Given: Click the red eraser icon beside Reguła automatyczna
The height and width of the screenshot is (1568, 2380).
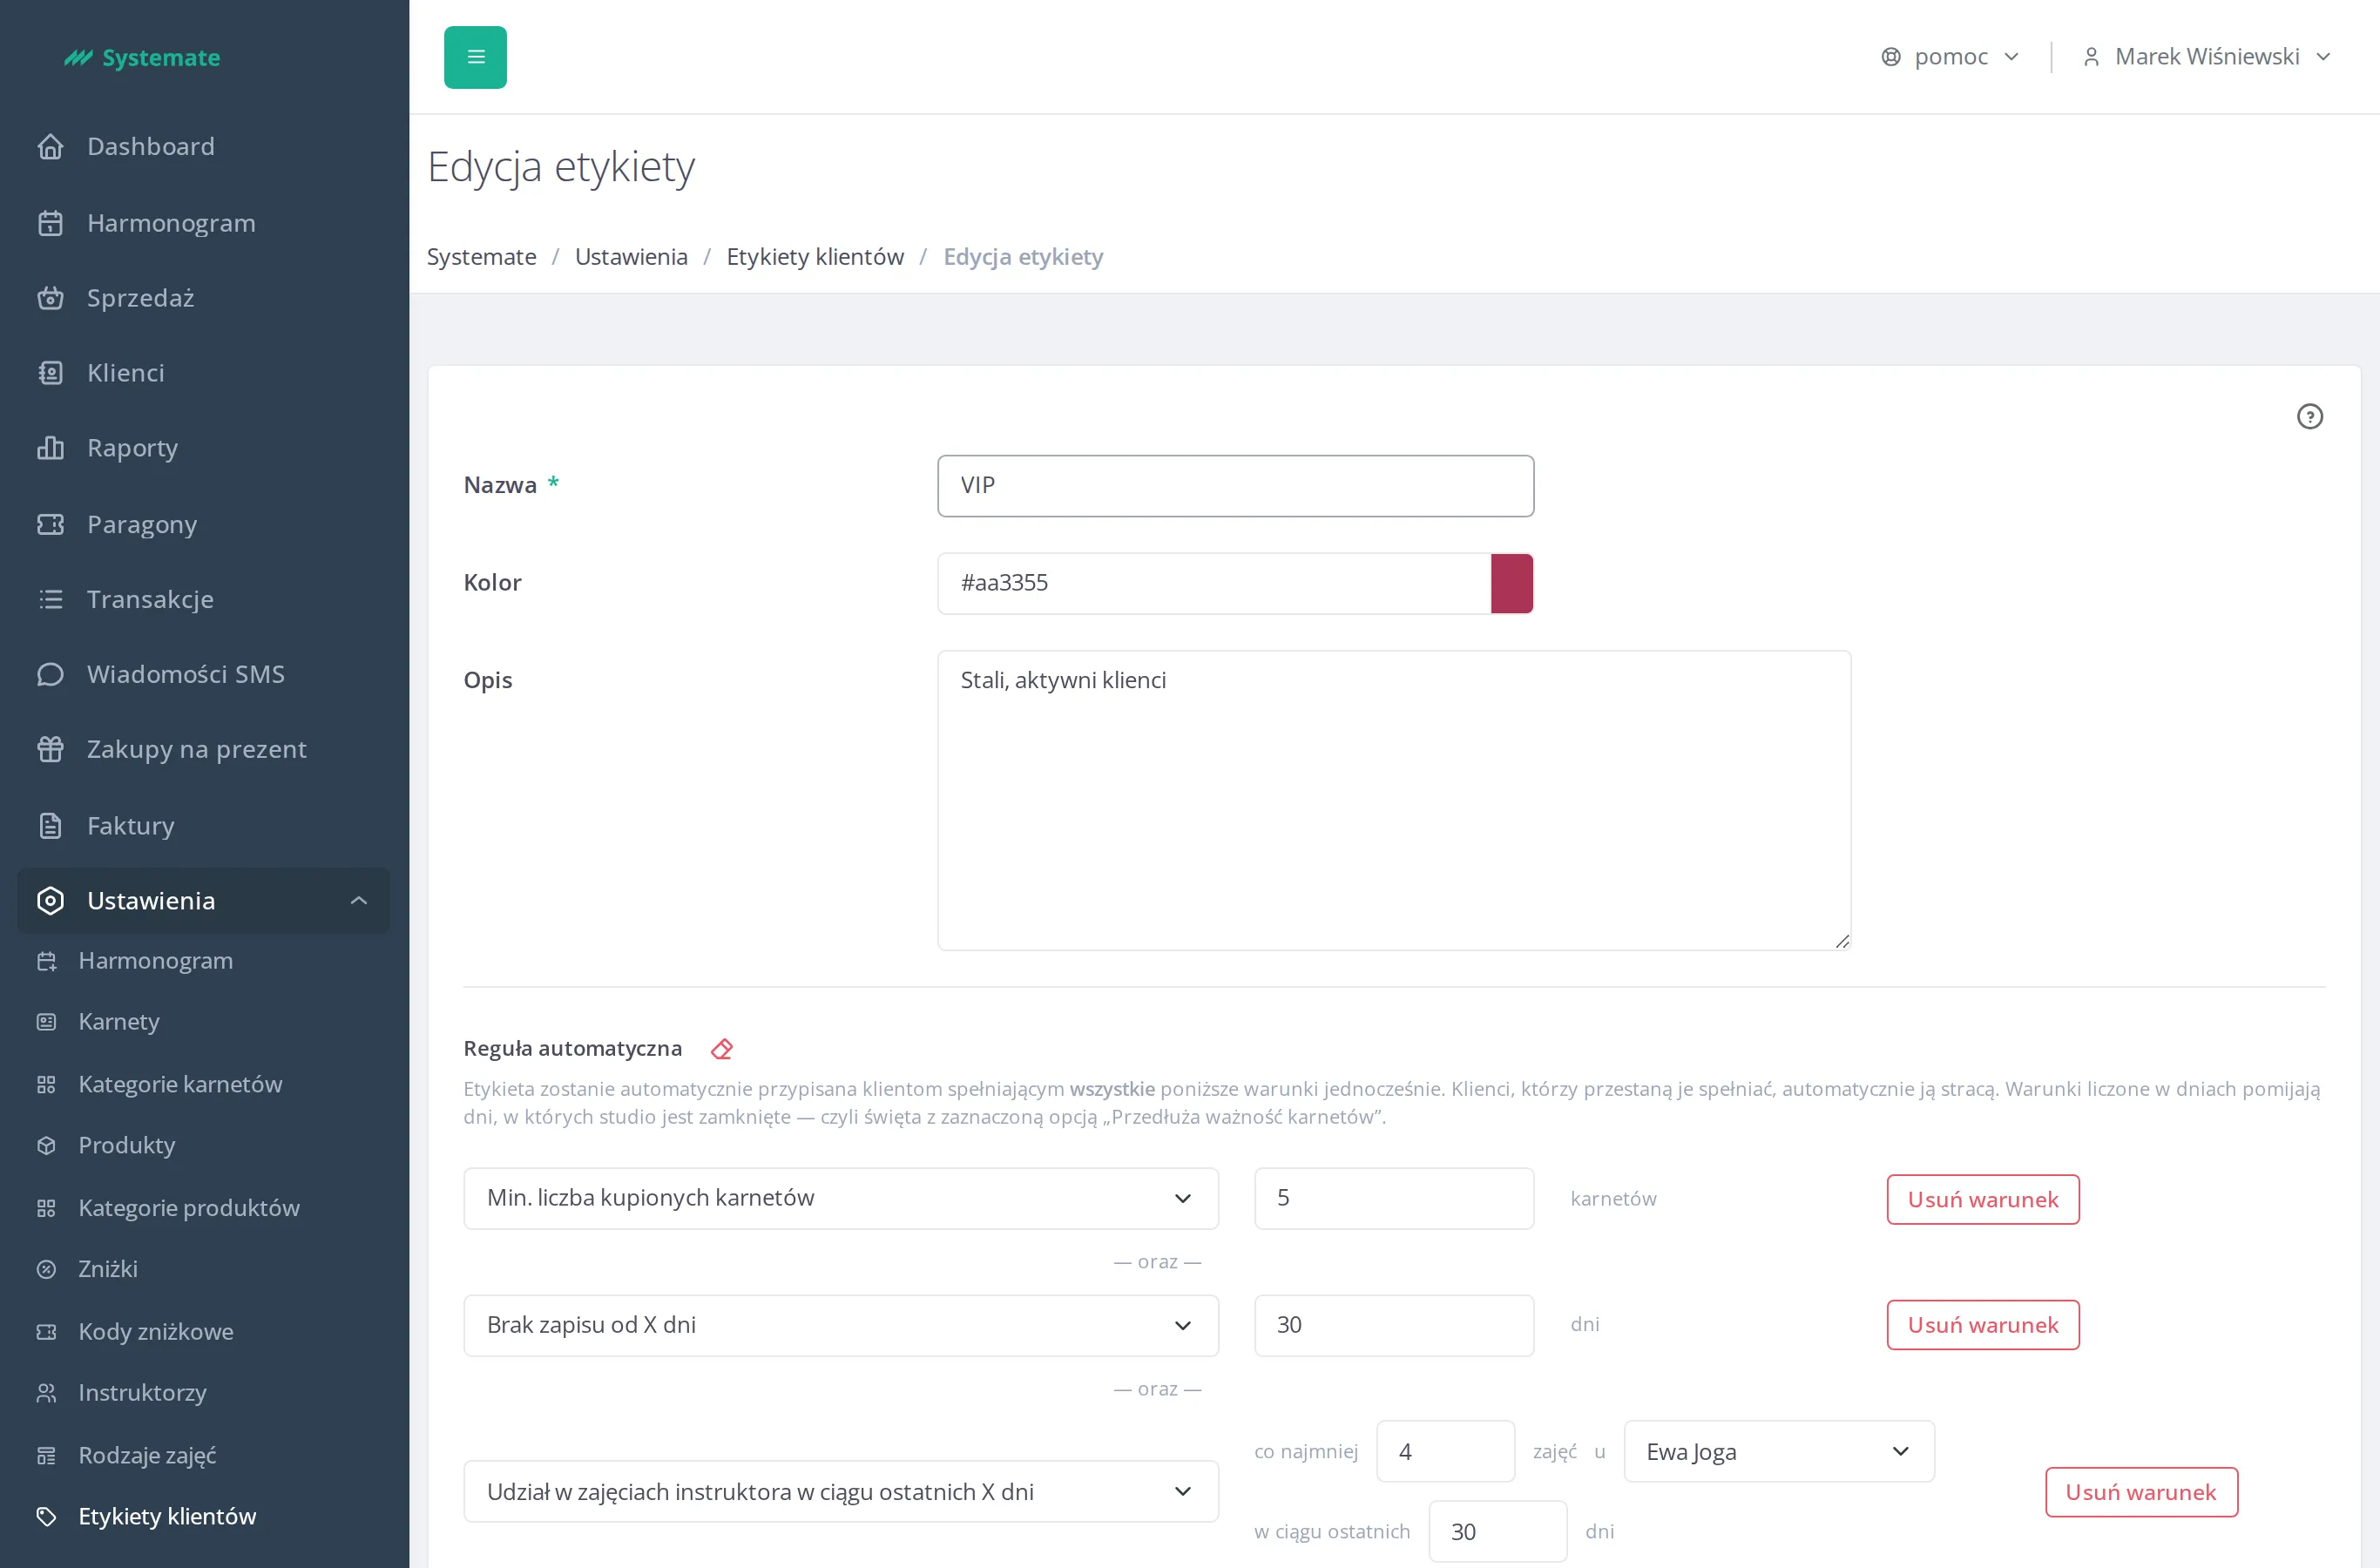Looking at the screenshot, I should 721,1049.
